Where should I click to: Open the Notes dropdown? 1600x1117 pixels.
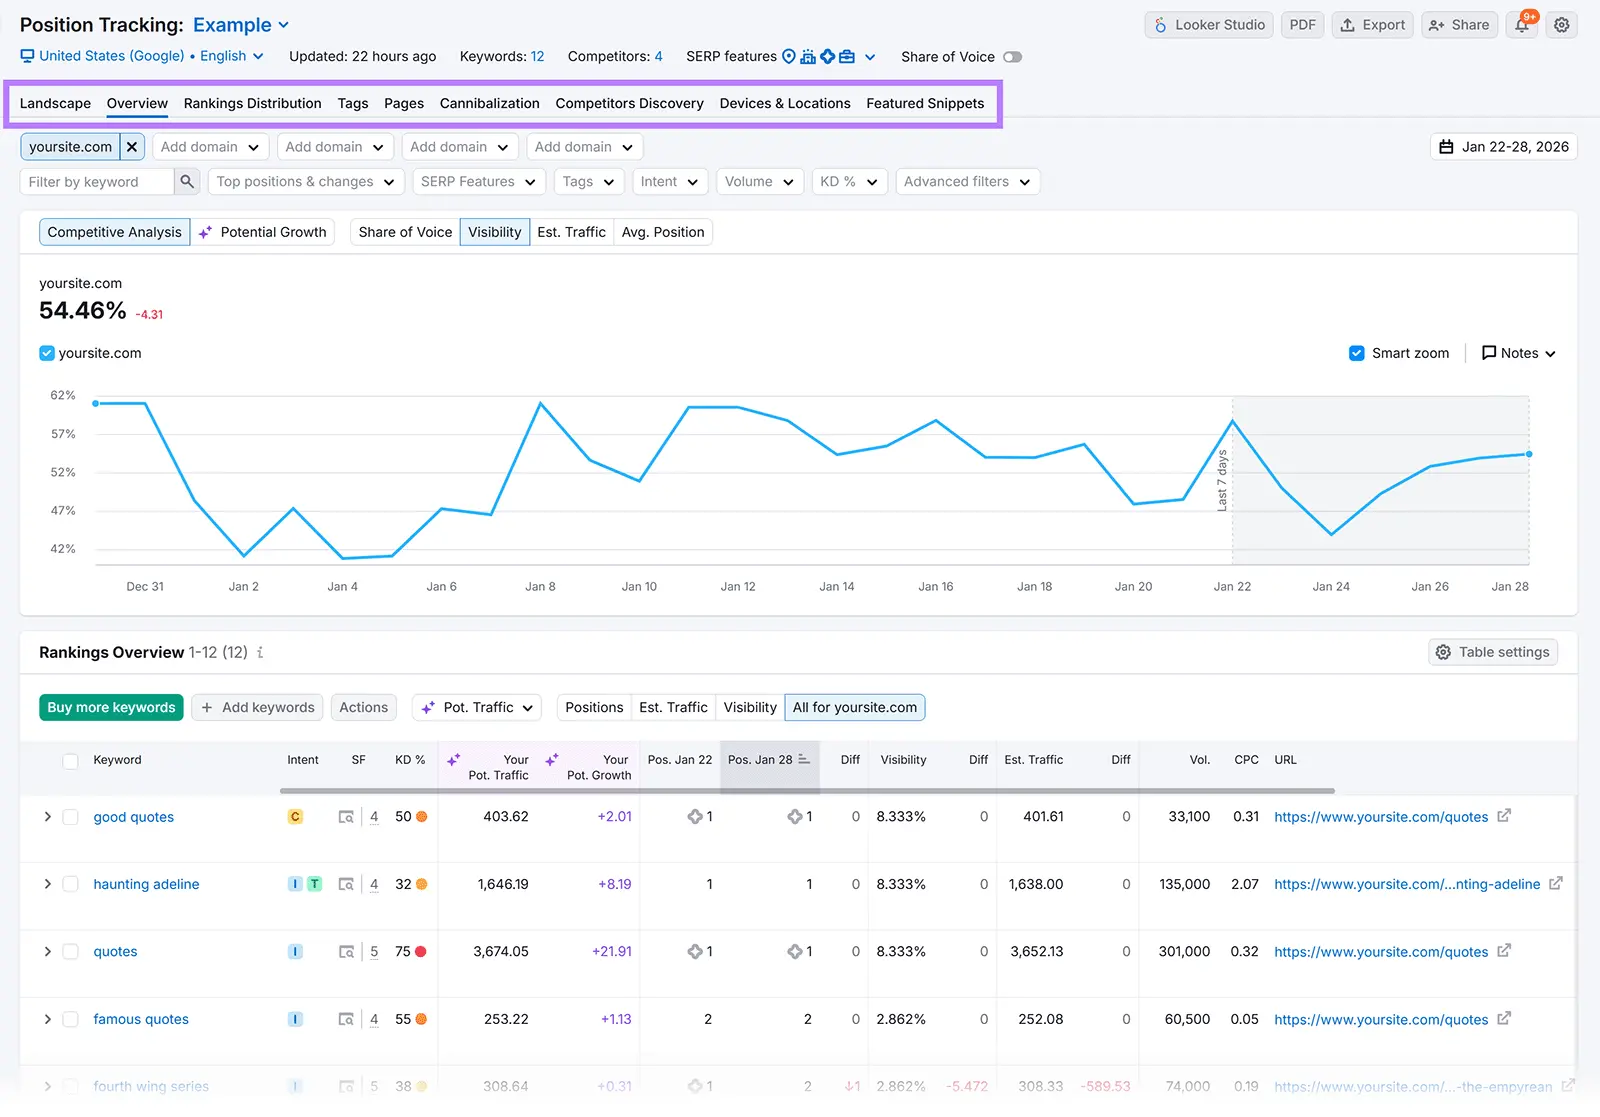tap(1519, 353)
